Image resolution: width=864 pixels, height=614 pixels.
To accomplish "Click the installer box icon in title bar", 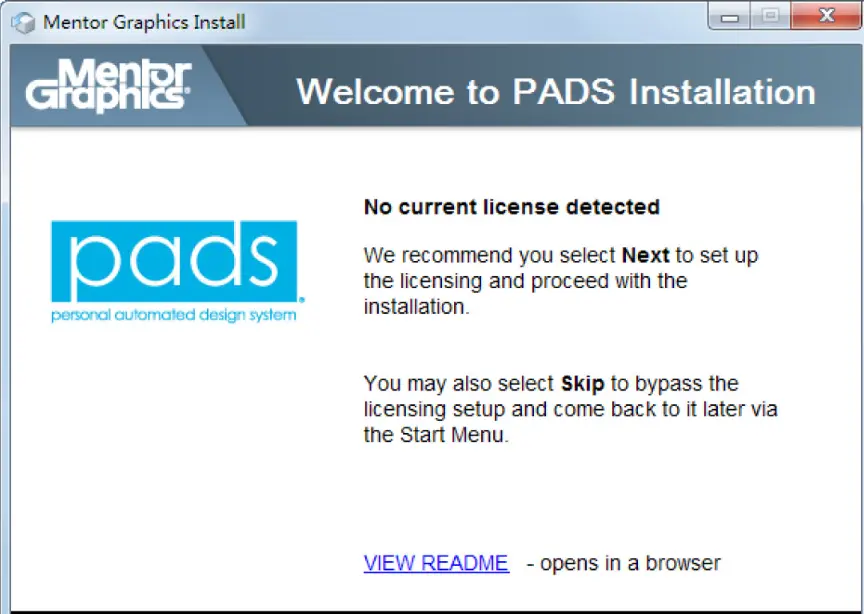I will click(23, 23).
